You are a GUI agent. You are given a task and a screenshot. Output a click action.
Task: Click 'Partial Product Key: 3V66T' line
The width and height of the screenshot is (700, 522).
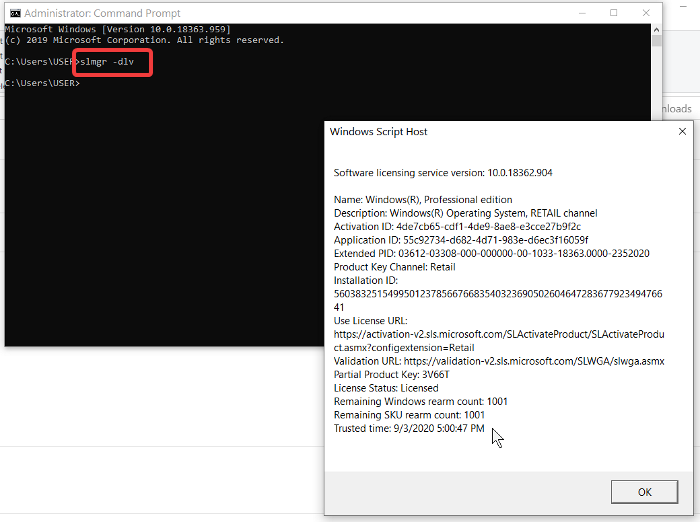point(391,374)
